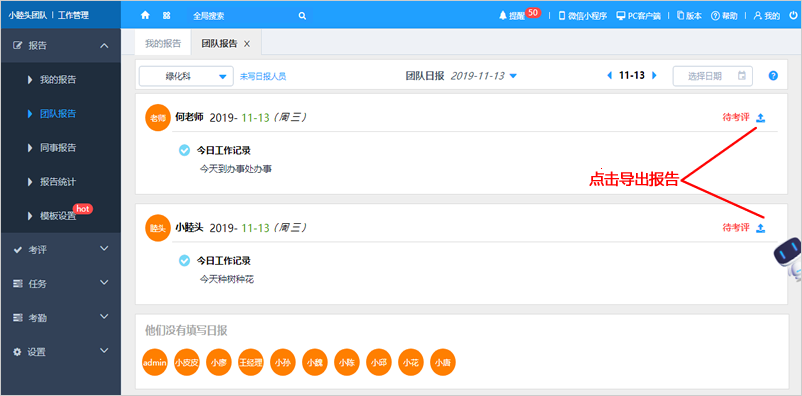Click the check icon beside 何老师's 今日工作记录
Screen dimensions: 802x396
[x=184, y=150]
